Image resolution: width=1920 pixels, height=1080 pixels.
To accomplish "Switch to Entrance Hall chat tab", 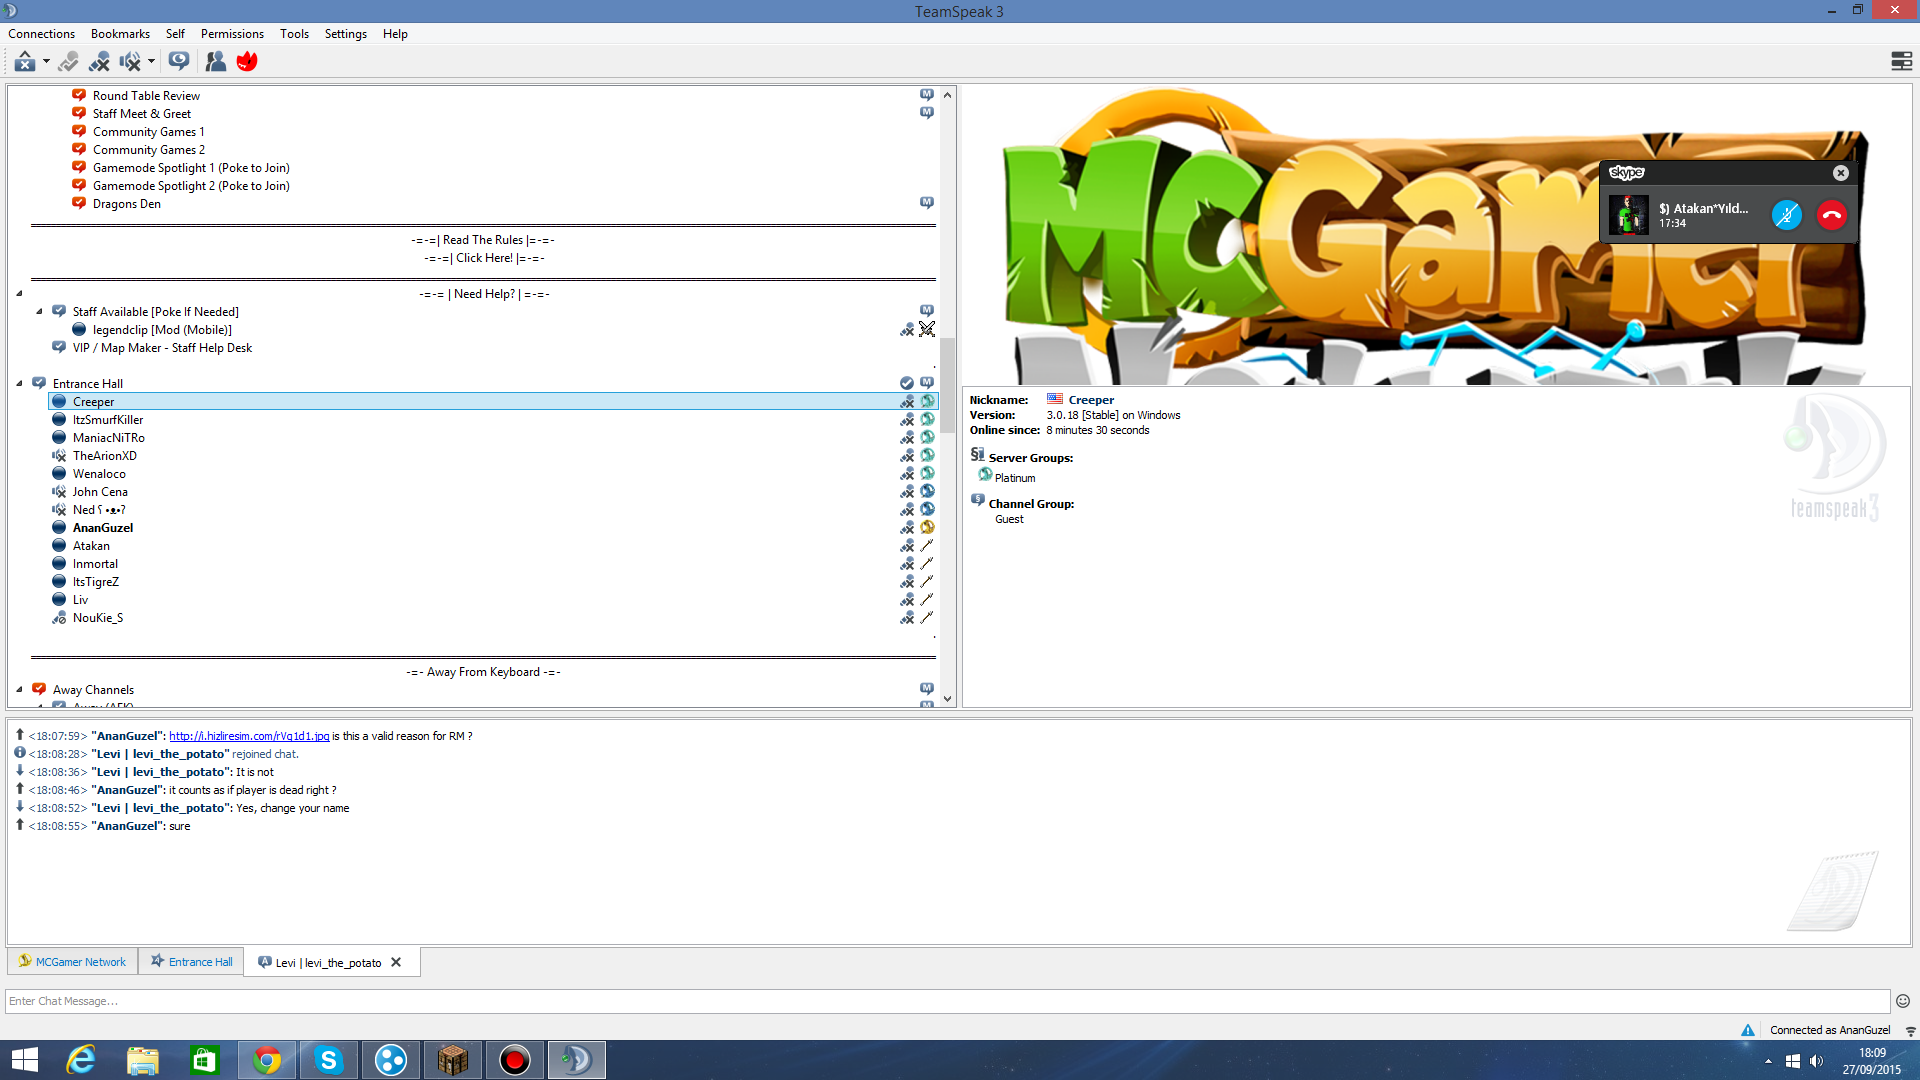I will click(191, 962).
